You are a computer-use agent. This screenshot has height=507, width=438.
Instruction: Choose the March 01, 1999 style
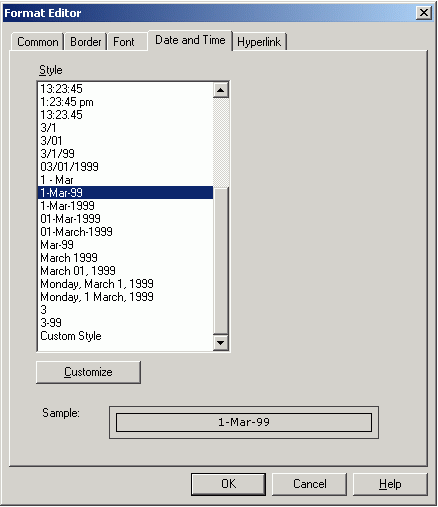pos(125,271)
